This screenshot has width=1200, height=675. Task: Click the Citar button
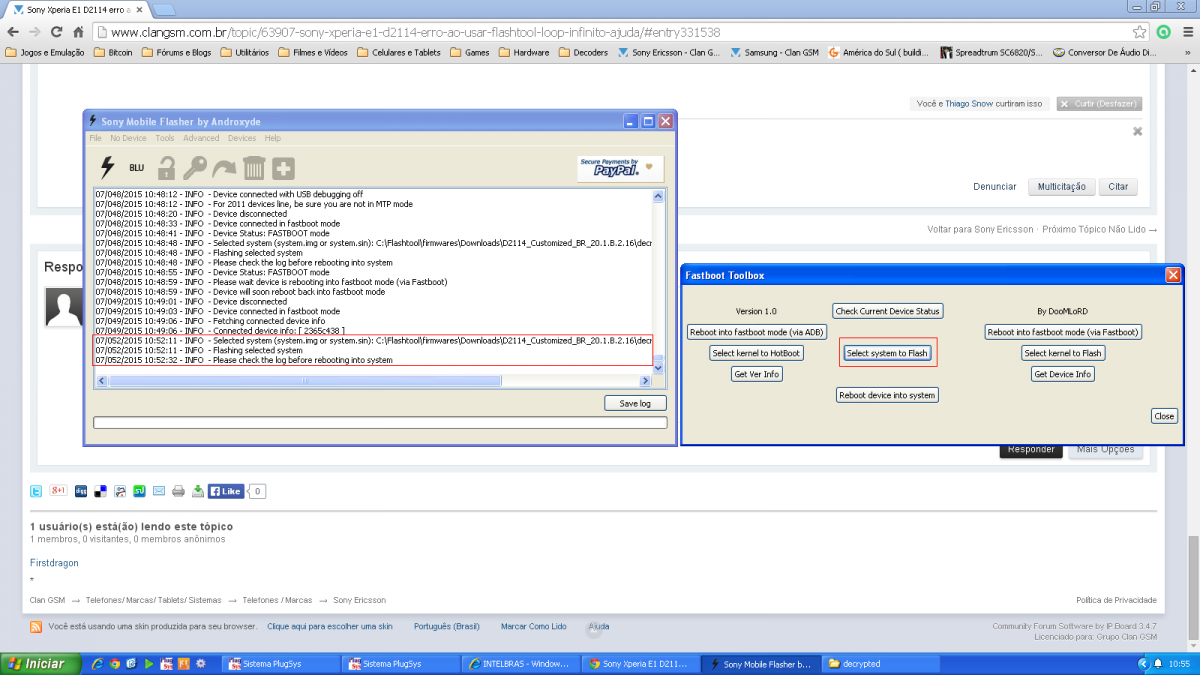[x=1118, y=187]
